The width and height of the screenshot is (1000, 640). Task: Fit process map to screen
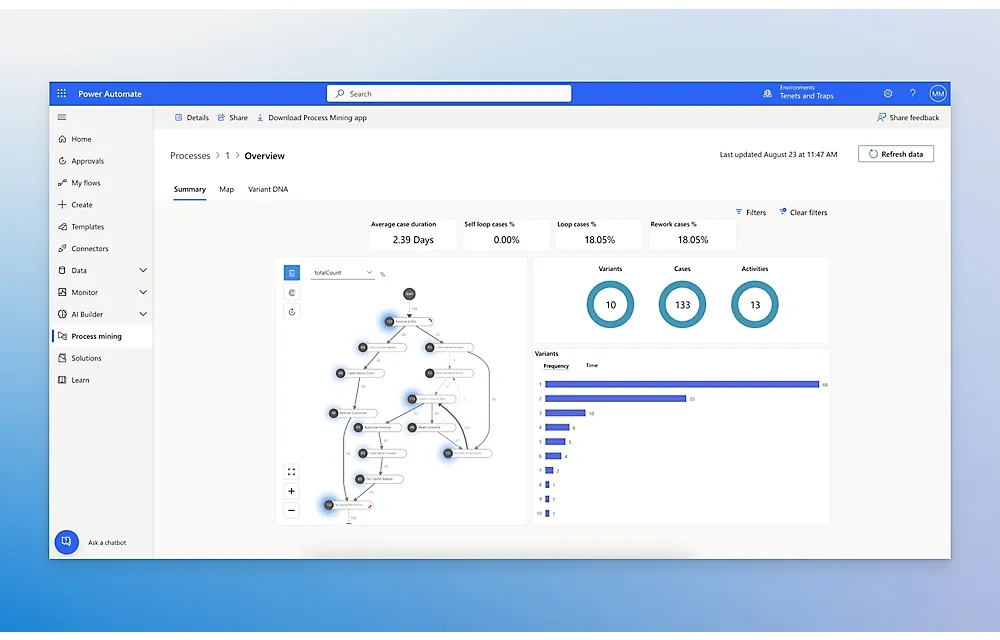[291, 472]
